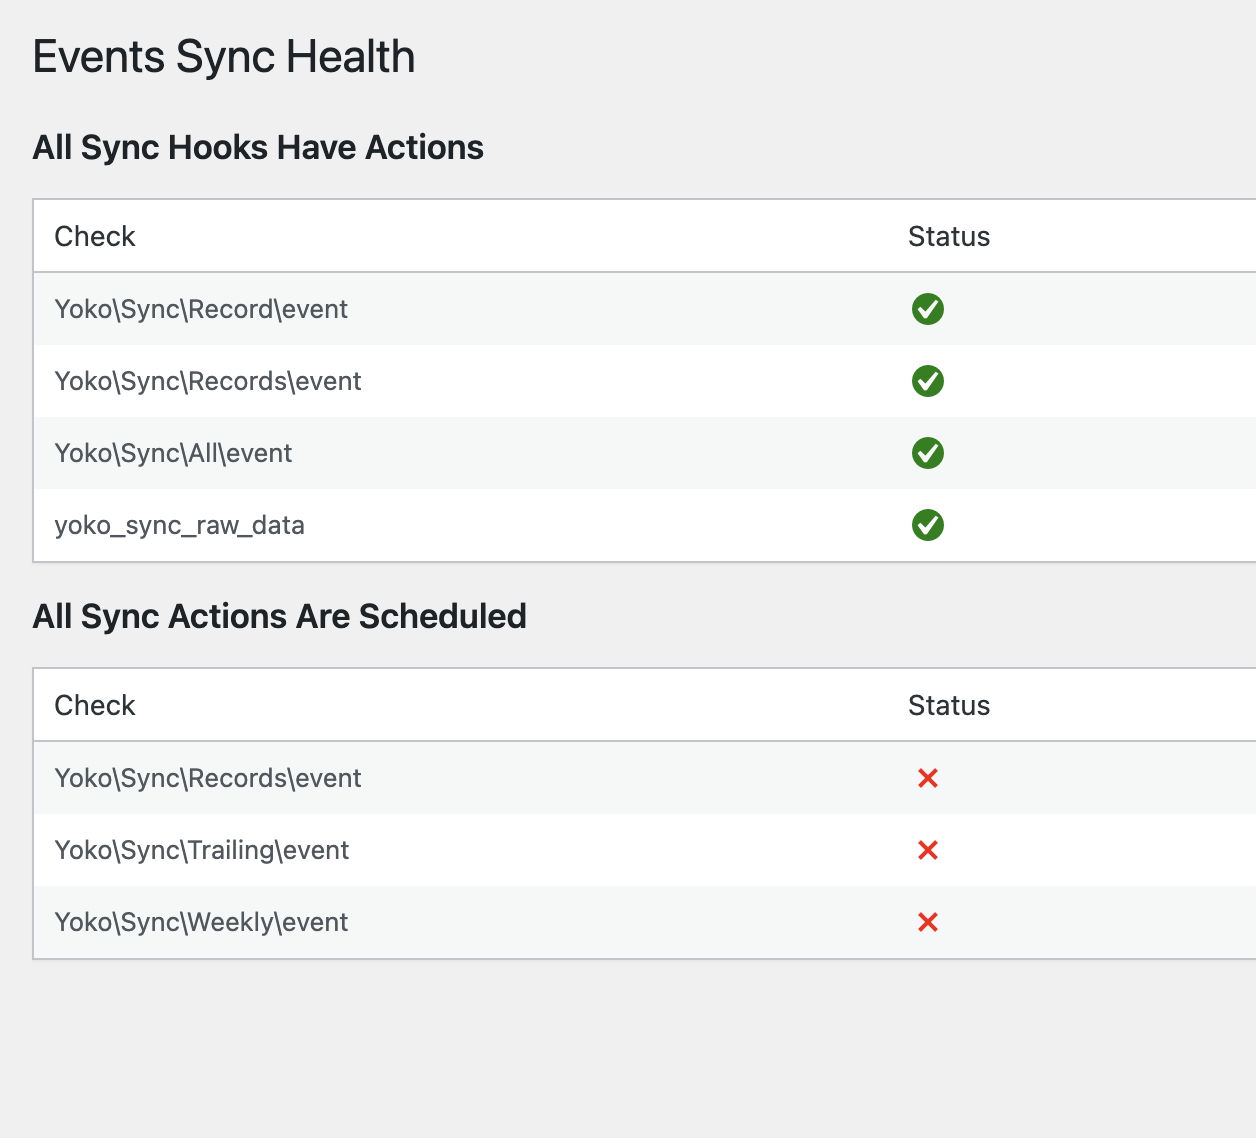Select the red X status for Yoko\Sync\Weekly\event
1256x1138 pixels.
pyautogui.click(x=927, y=922)
